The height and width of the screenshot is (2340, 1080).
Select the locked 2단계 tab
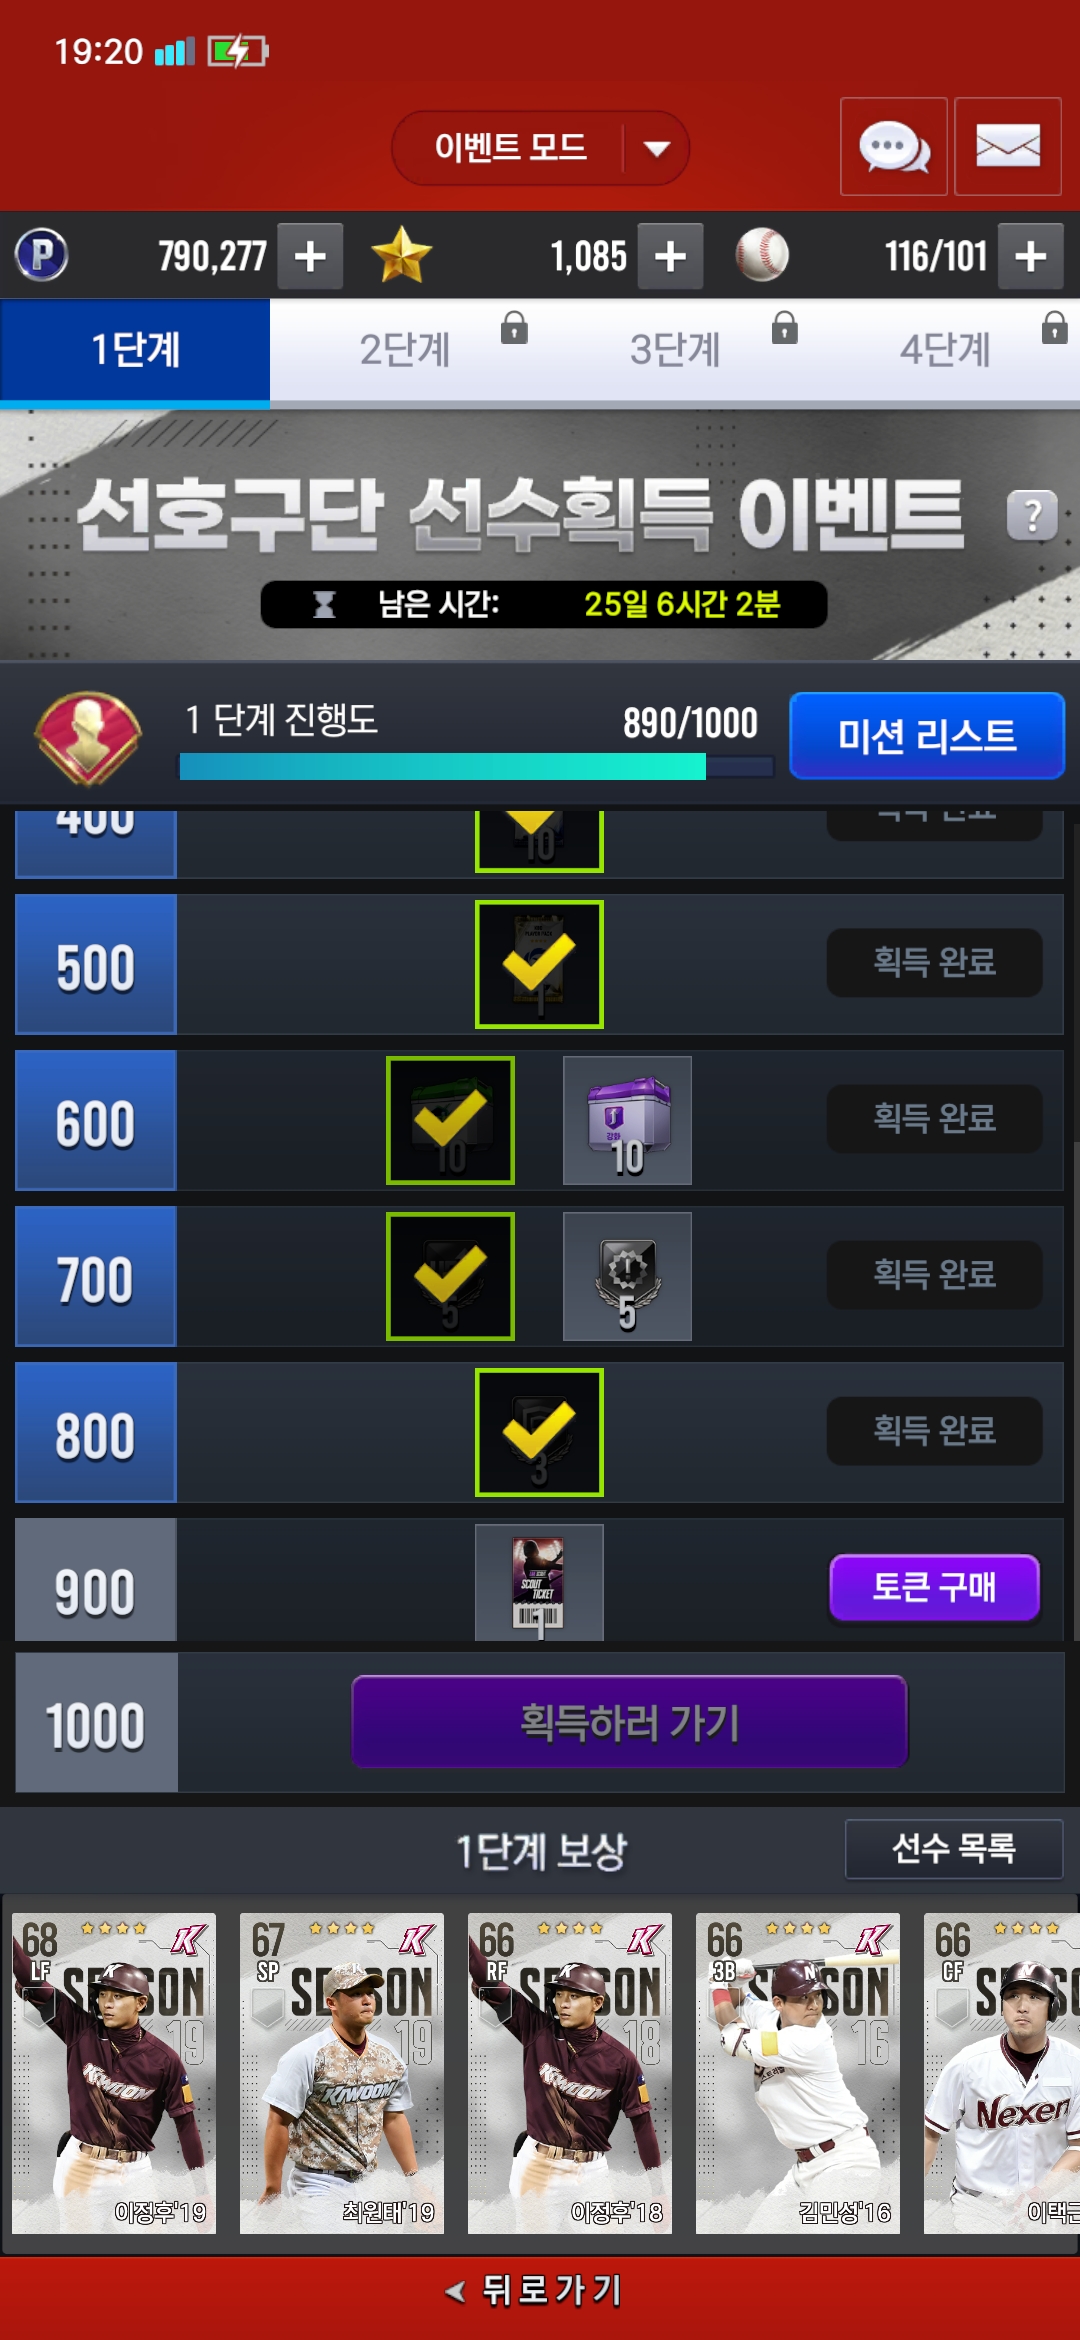coord(405,350)
